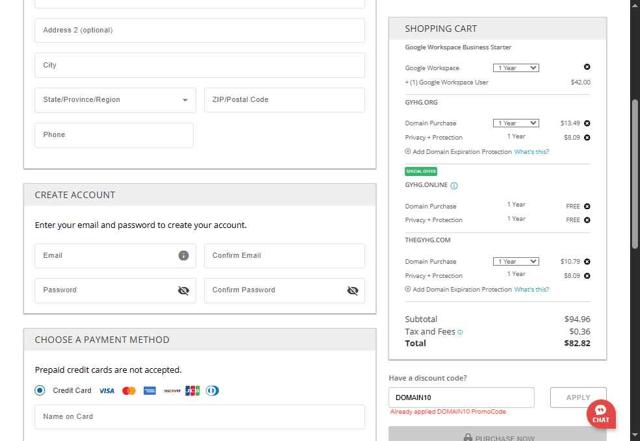This screenshot has width=640, height=441.
Task: Click What's this? link under THEGYHG.COM
Action: pyautogui.click(x=531, y=290)
